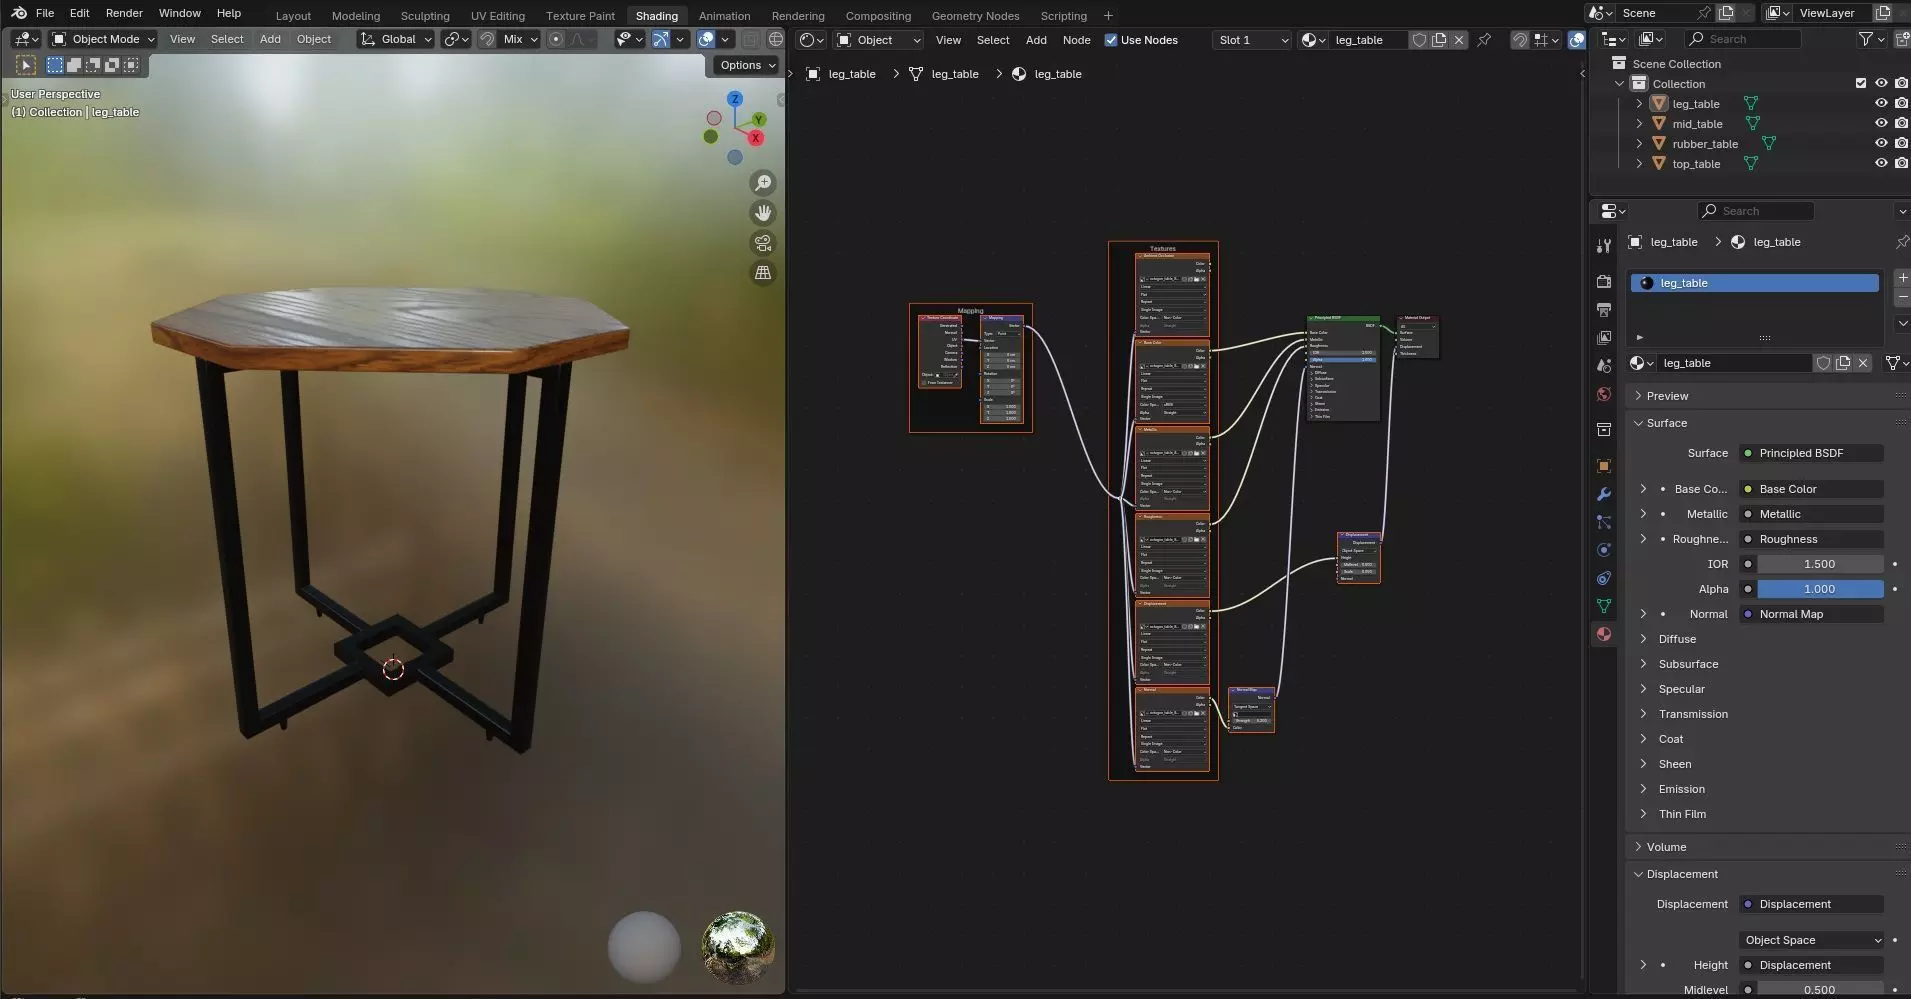Switch to the UV Editing workspace

[x=497, y=16]
